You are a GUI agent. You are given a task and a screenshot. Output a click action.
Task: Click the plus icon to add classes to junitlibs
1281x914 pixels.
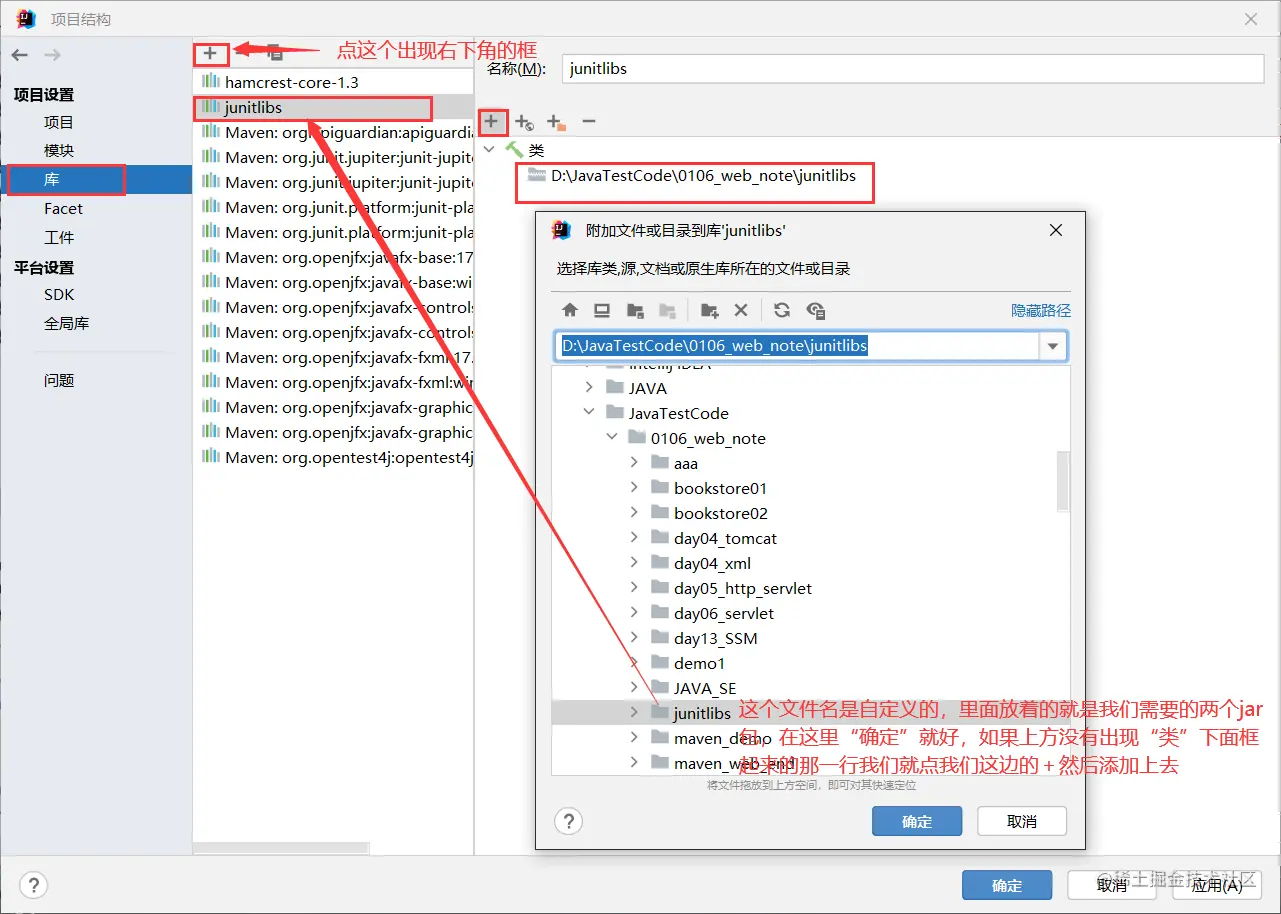click(x=491, y=122)
